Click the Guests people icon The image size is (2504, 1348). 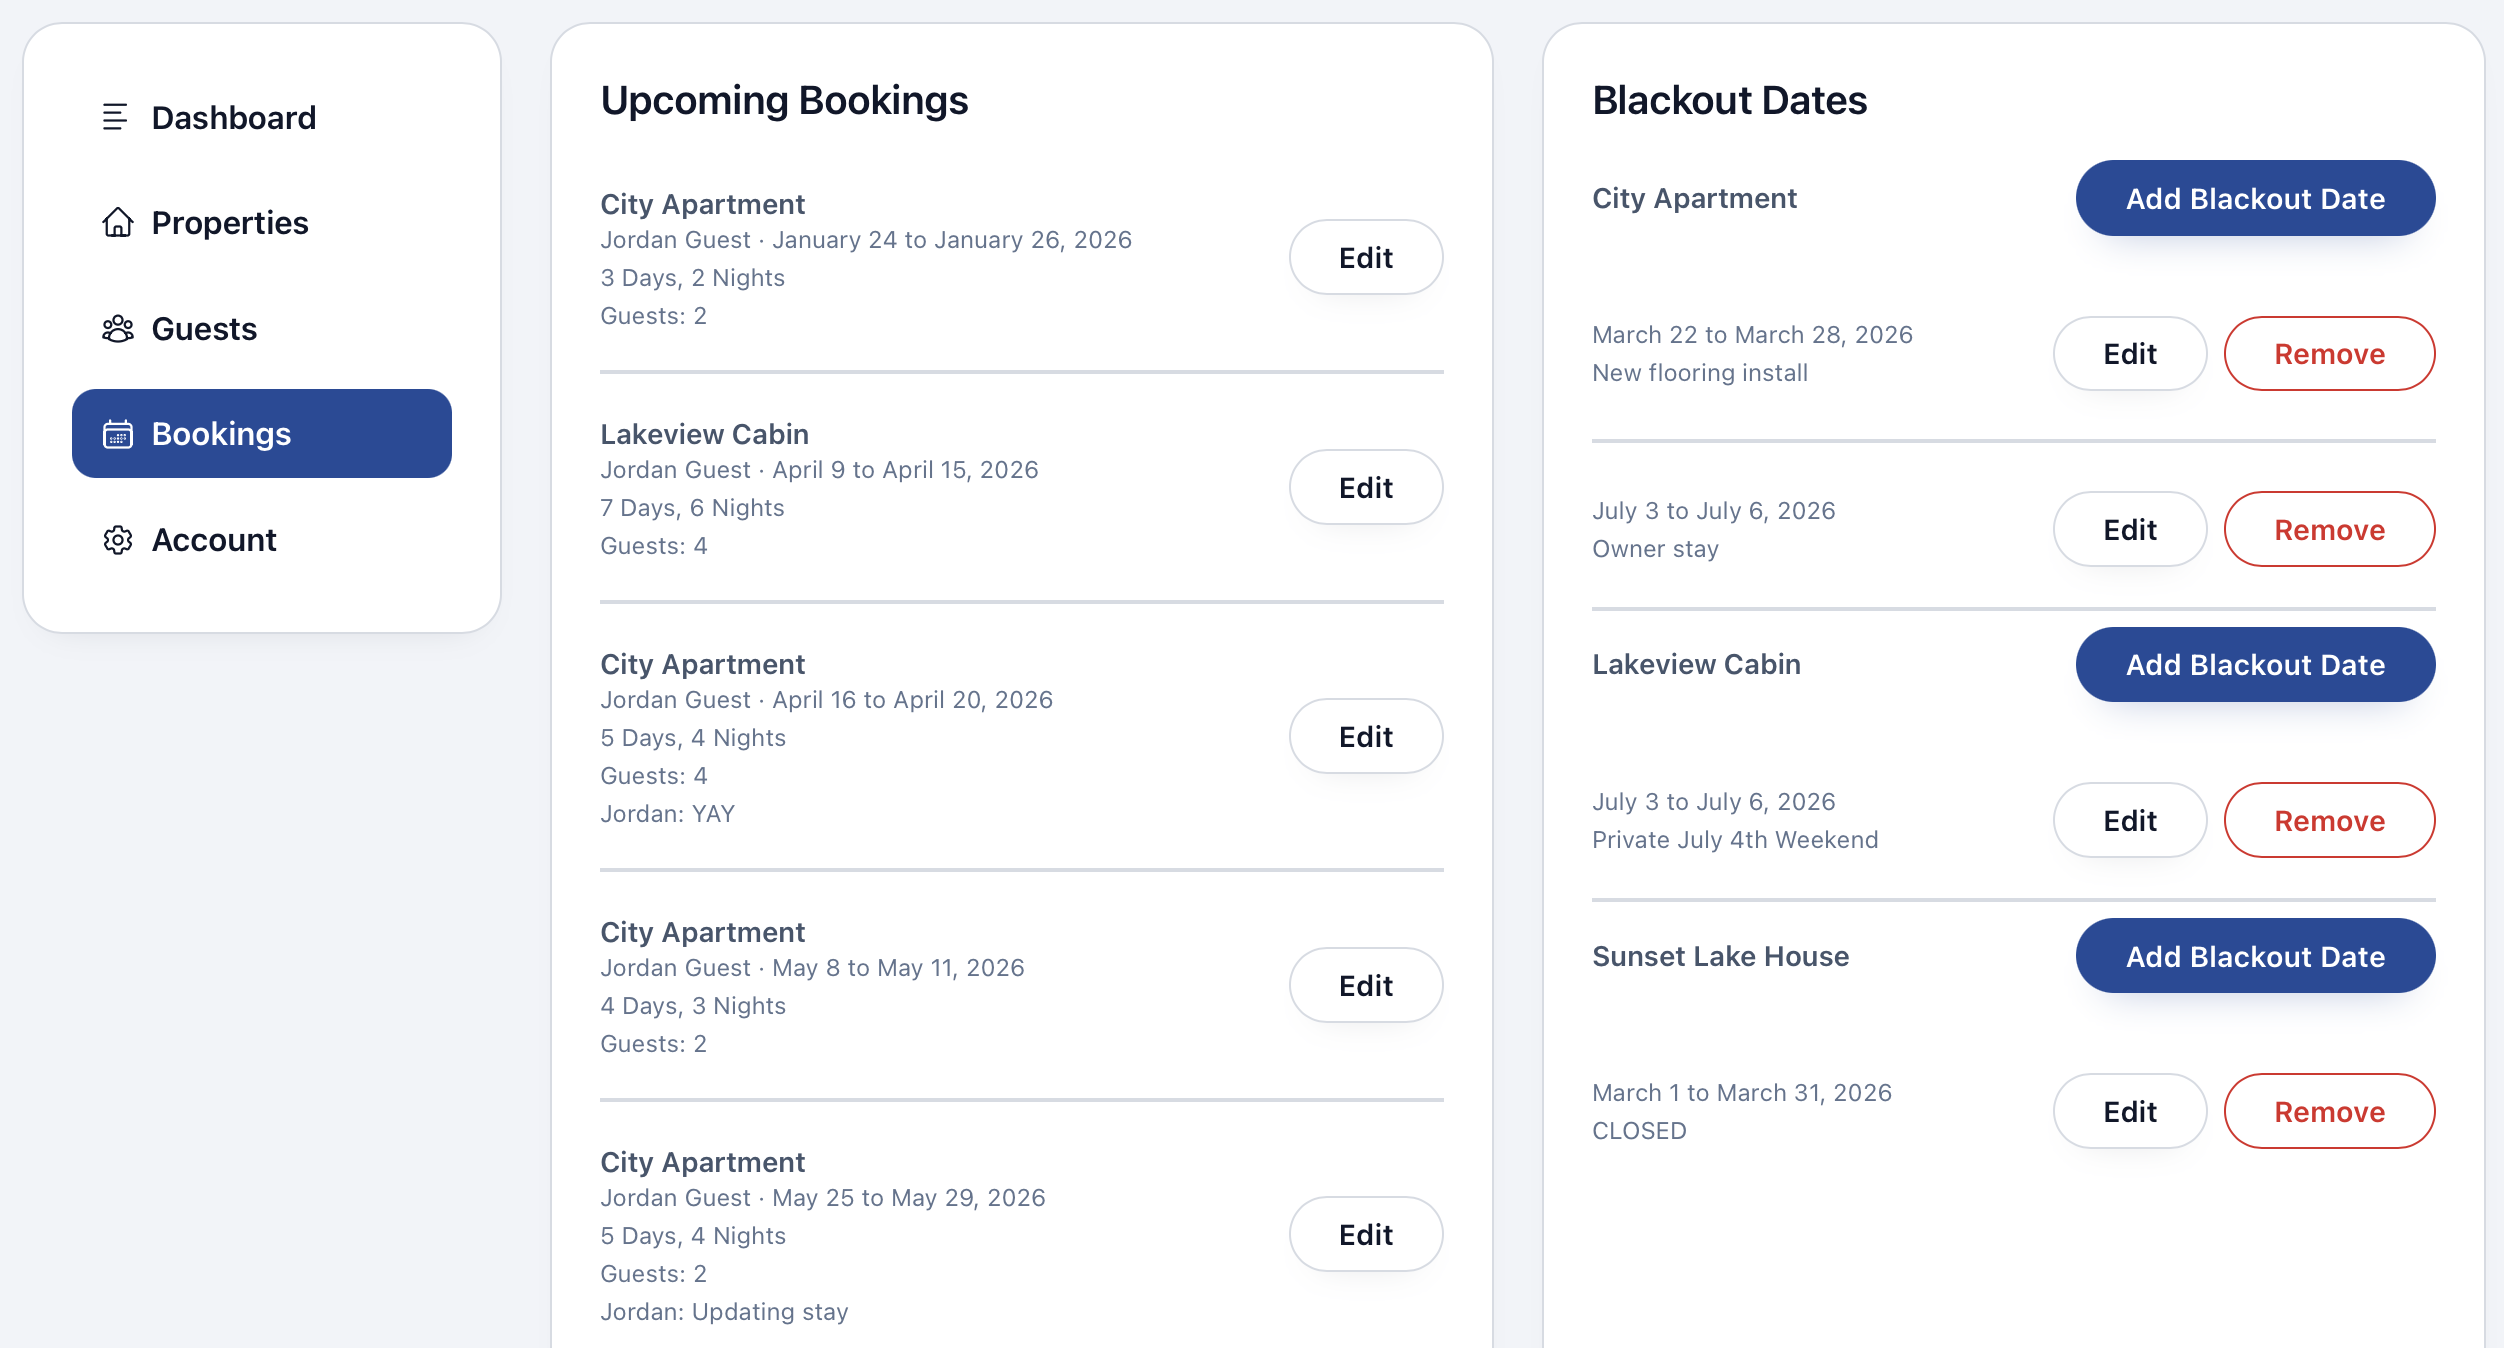tap(118, 329)
